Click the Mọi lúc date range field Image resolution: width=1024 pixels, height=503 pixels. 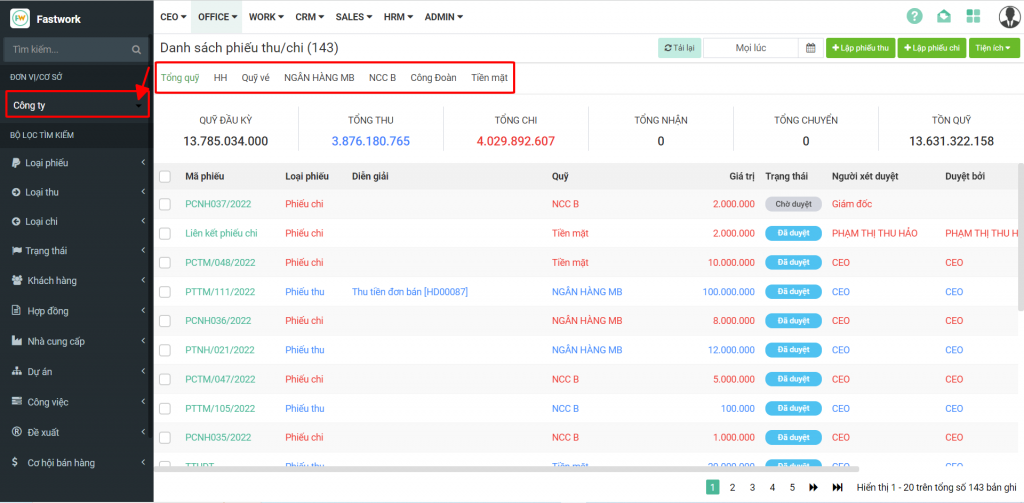(750, 47)
